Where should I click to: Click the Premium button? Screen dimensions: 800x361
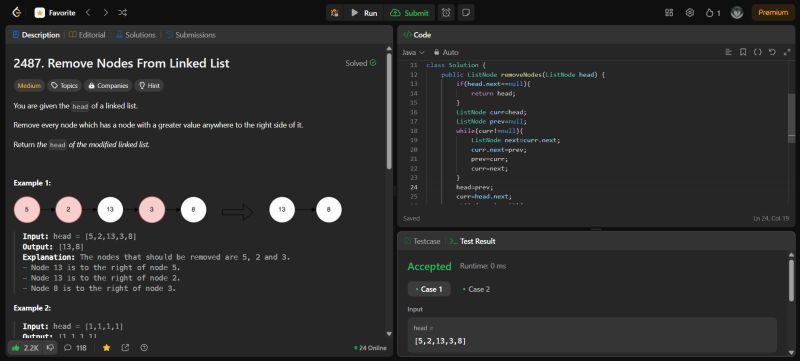coord(773,13)
